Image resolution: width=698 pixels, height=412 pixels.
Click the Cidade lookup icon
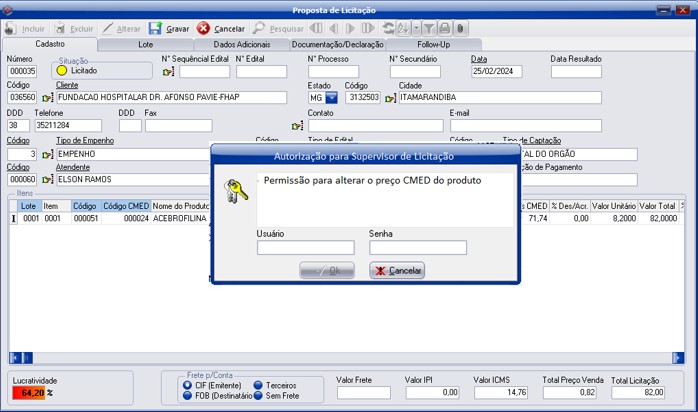[x=390, y=98]
